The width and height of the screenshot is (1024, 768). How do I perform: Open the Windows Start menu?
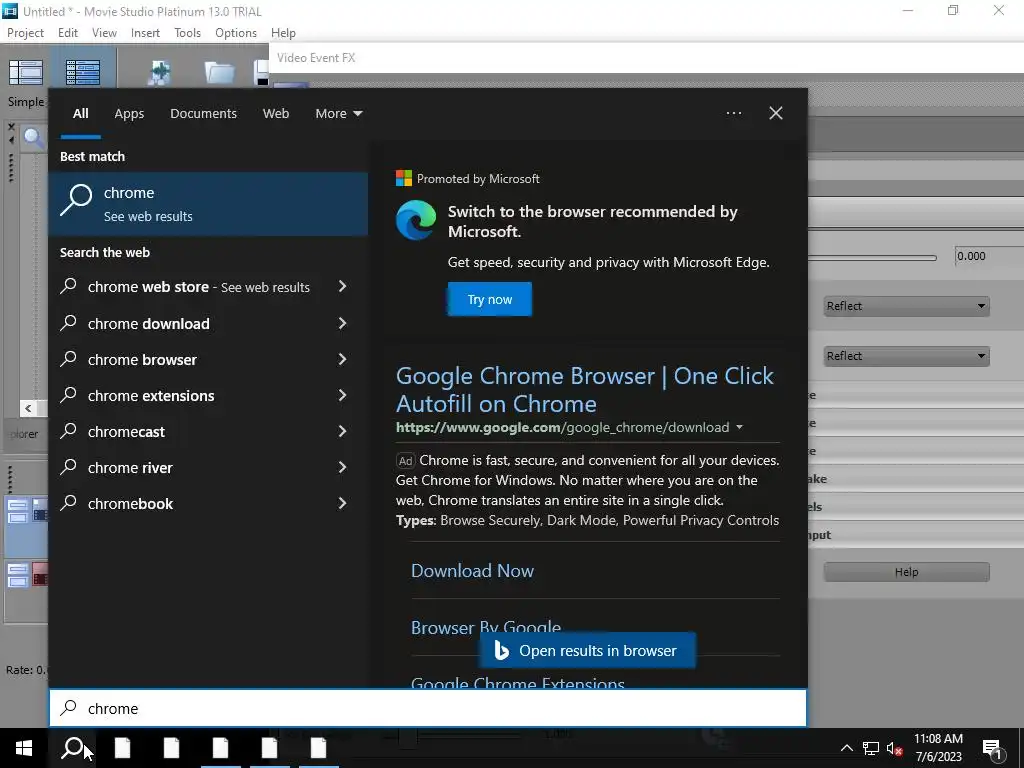(24, 748)
